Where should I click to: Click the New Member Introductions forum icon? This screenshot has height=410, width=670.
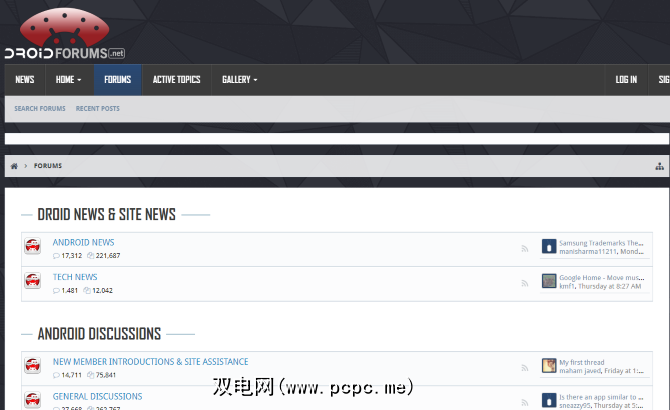[x=32, y=366]
